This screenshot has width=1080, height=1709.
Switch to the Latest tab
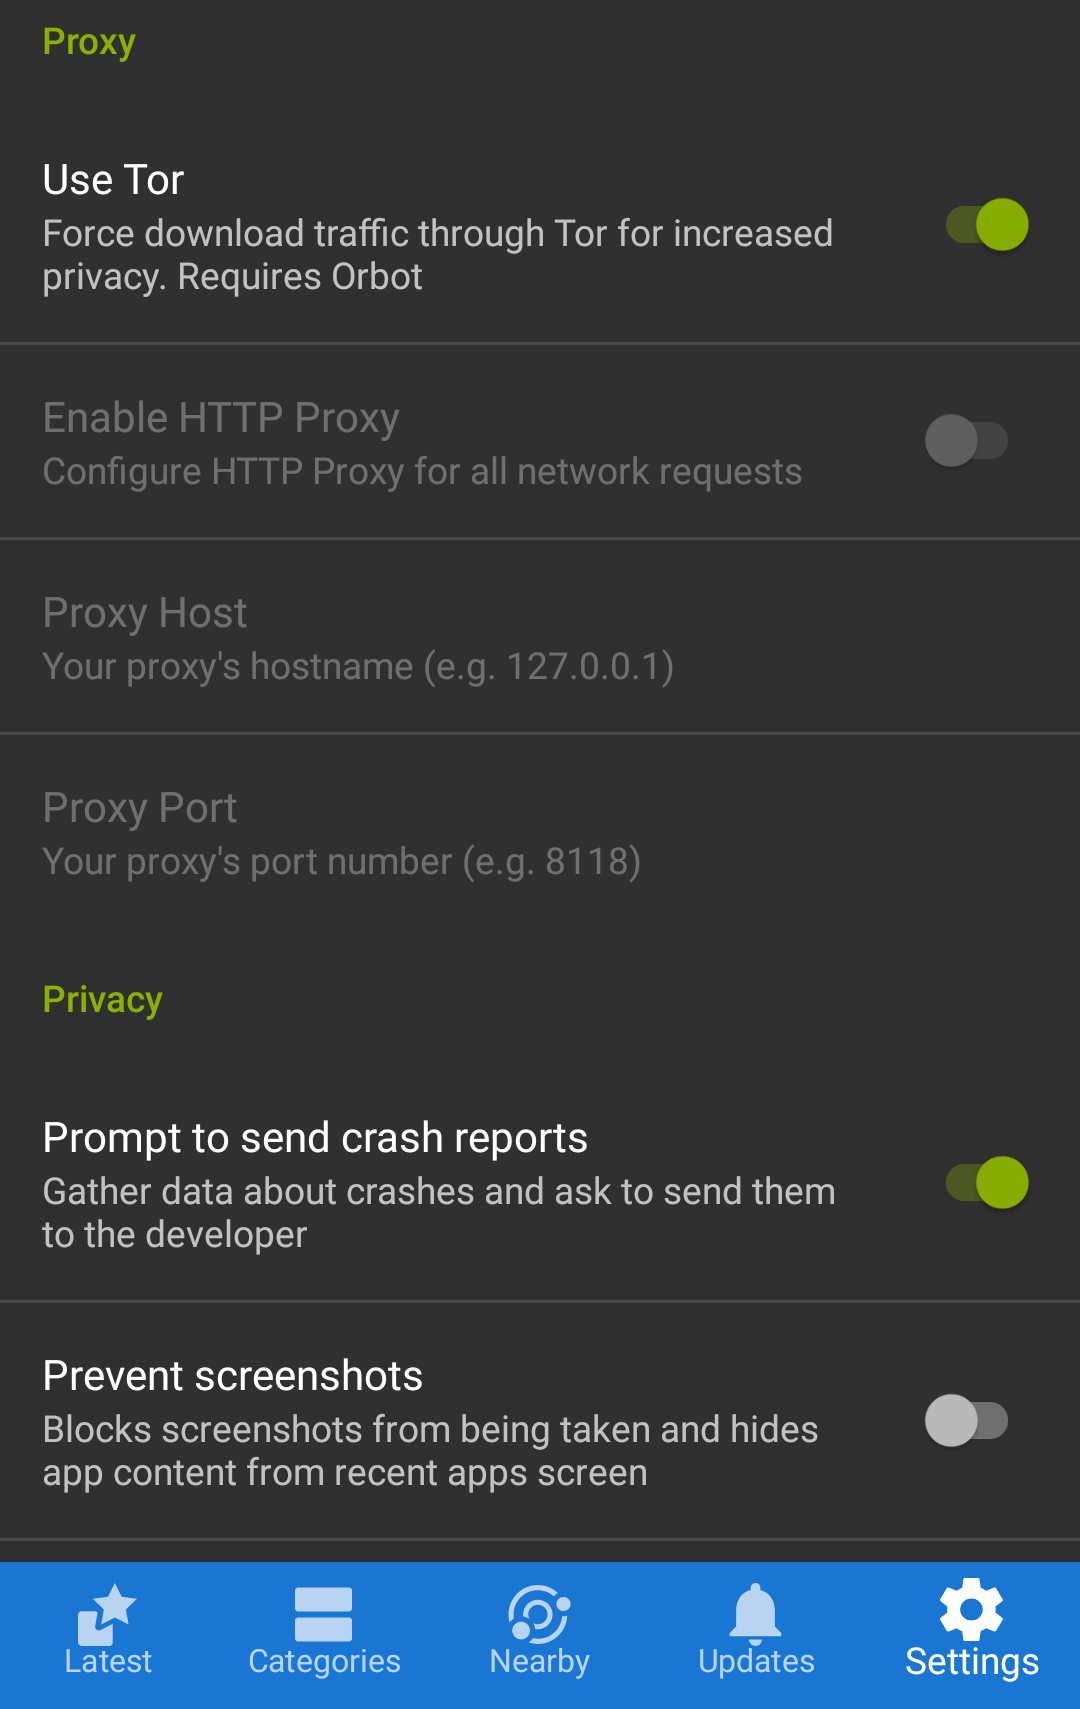click(107, 1630)
